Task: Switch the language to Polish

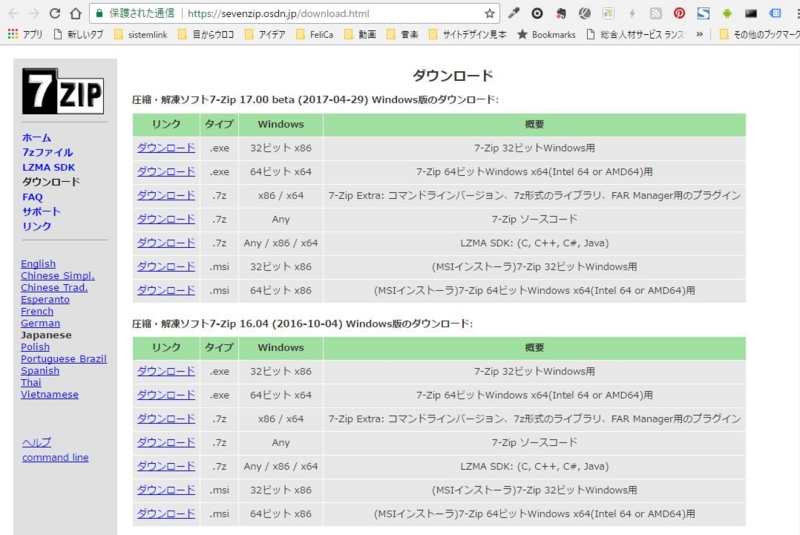Action: 35,347
